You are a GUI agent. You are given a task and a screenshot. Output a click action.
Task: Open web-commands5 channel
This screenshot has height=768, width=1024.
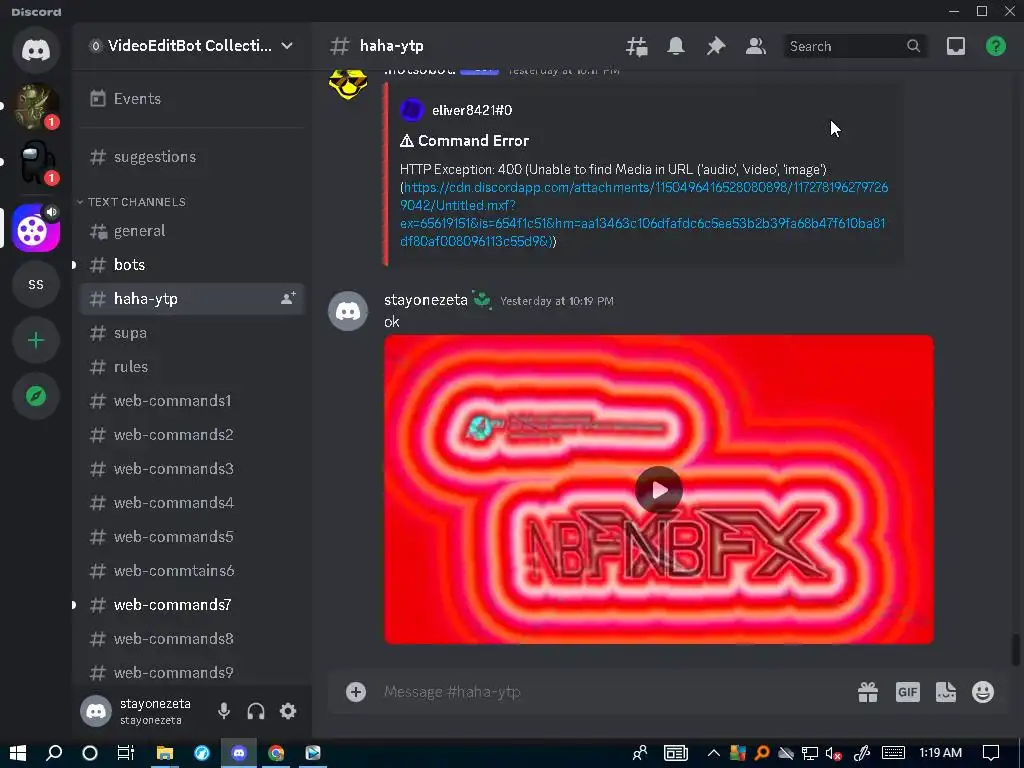pos(192,536)
